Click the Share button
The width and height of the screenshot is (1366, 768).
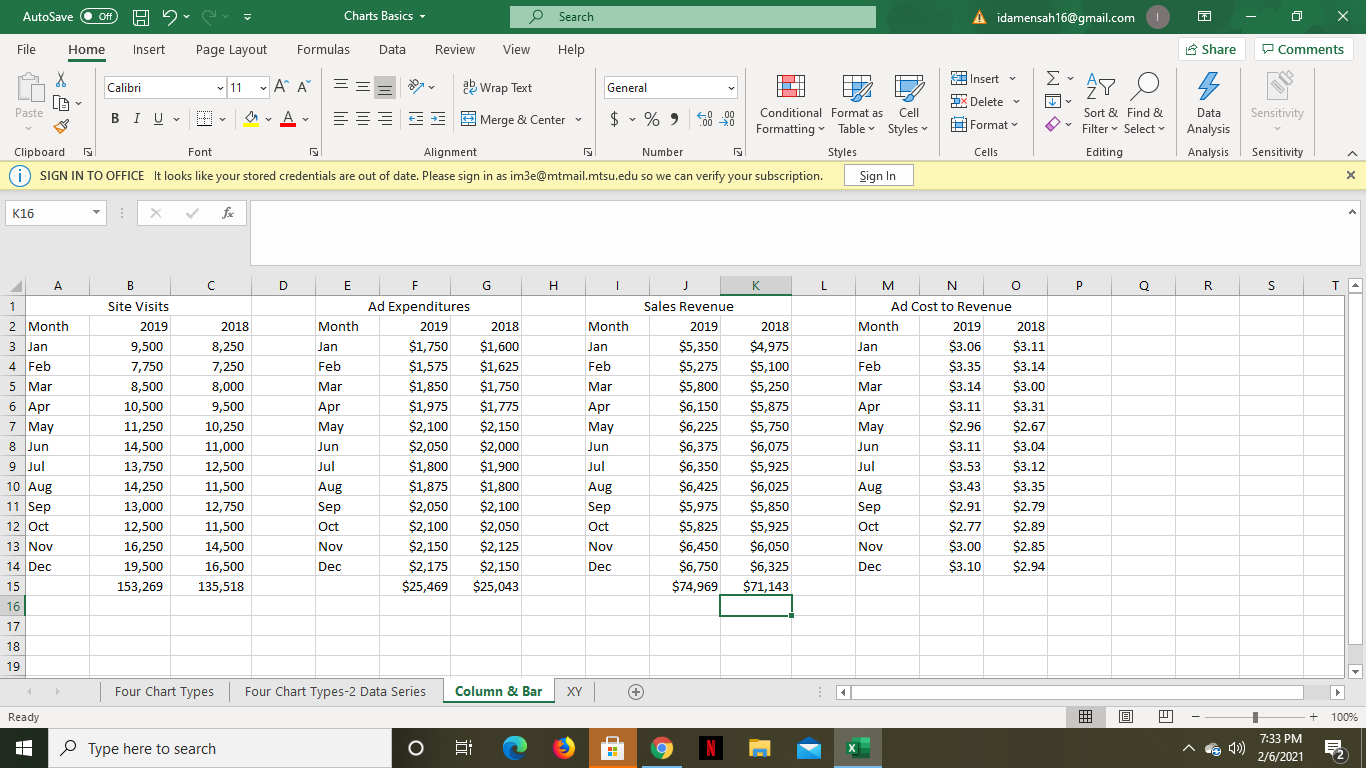tap(1209, 49)
